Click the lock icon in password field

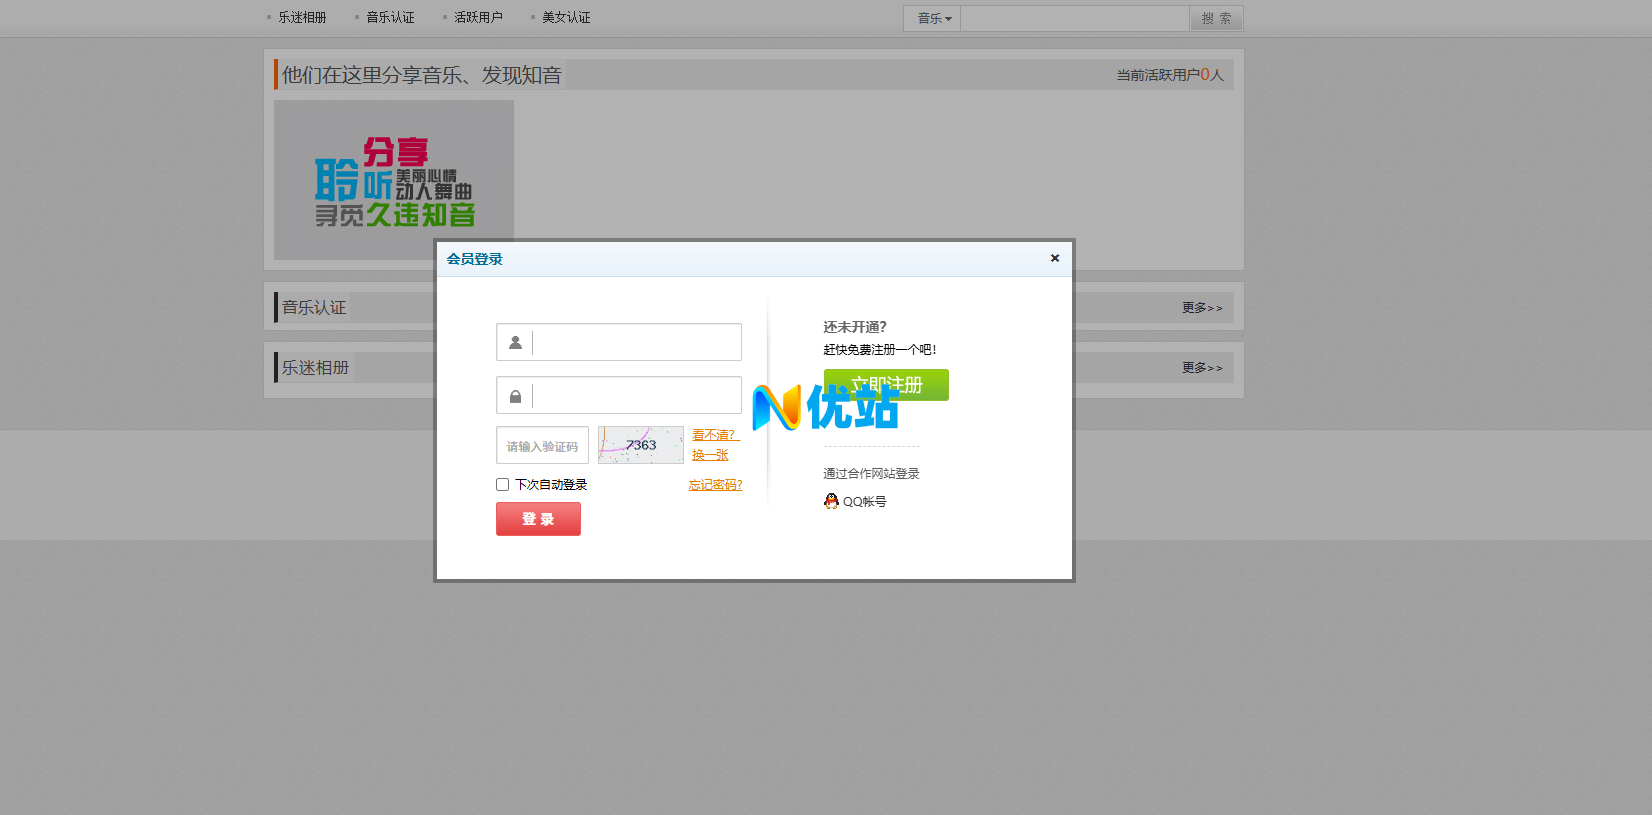(515, 396)
